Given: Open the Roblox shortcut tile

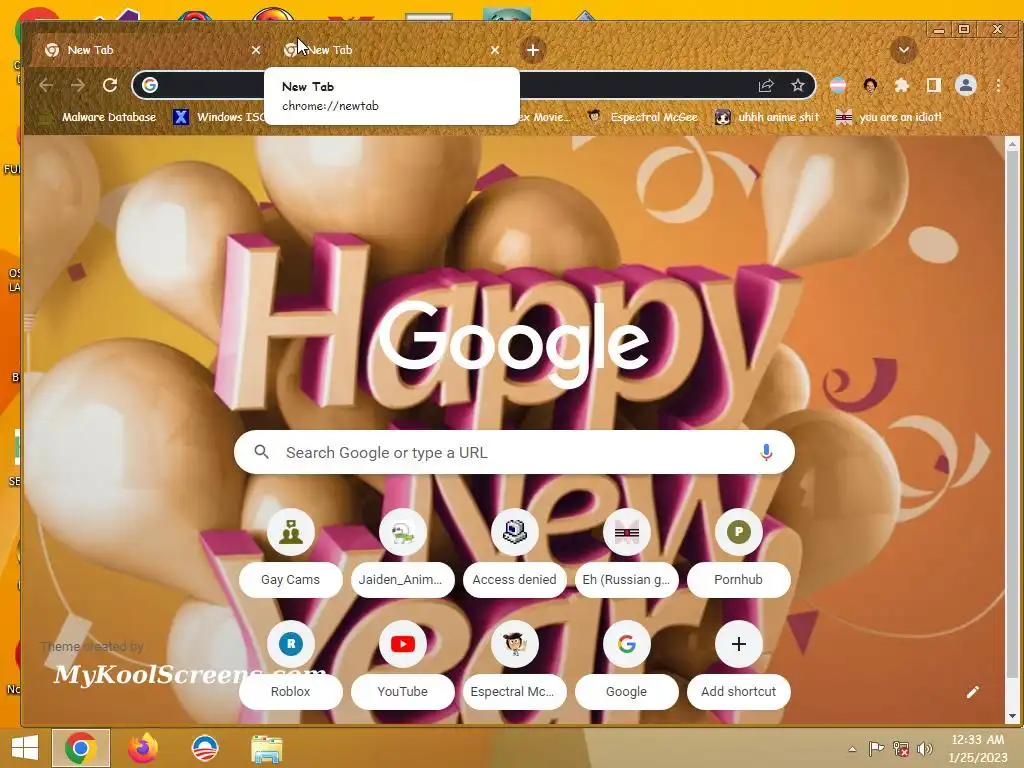Looking at the screenshot, I should click(291, 664).
